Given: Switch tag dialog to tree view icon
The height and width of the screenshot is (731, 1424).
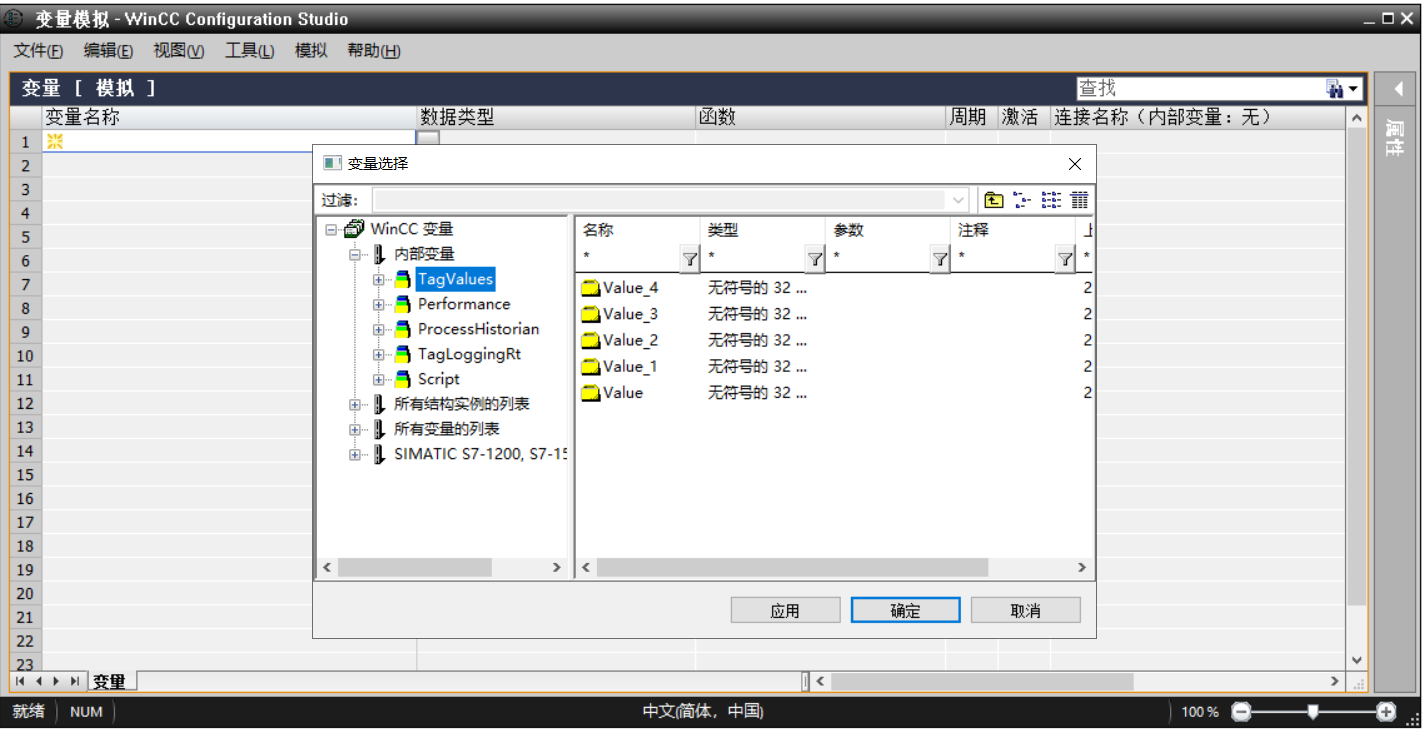Looking at the screenshot, I should click(1022, 200).
